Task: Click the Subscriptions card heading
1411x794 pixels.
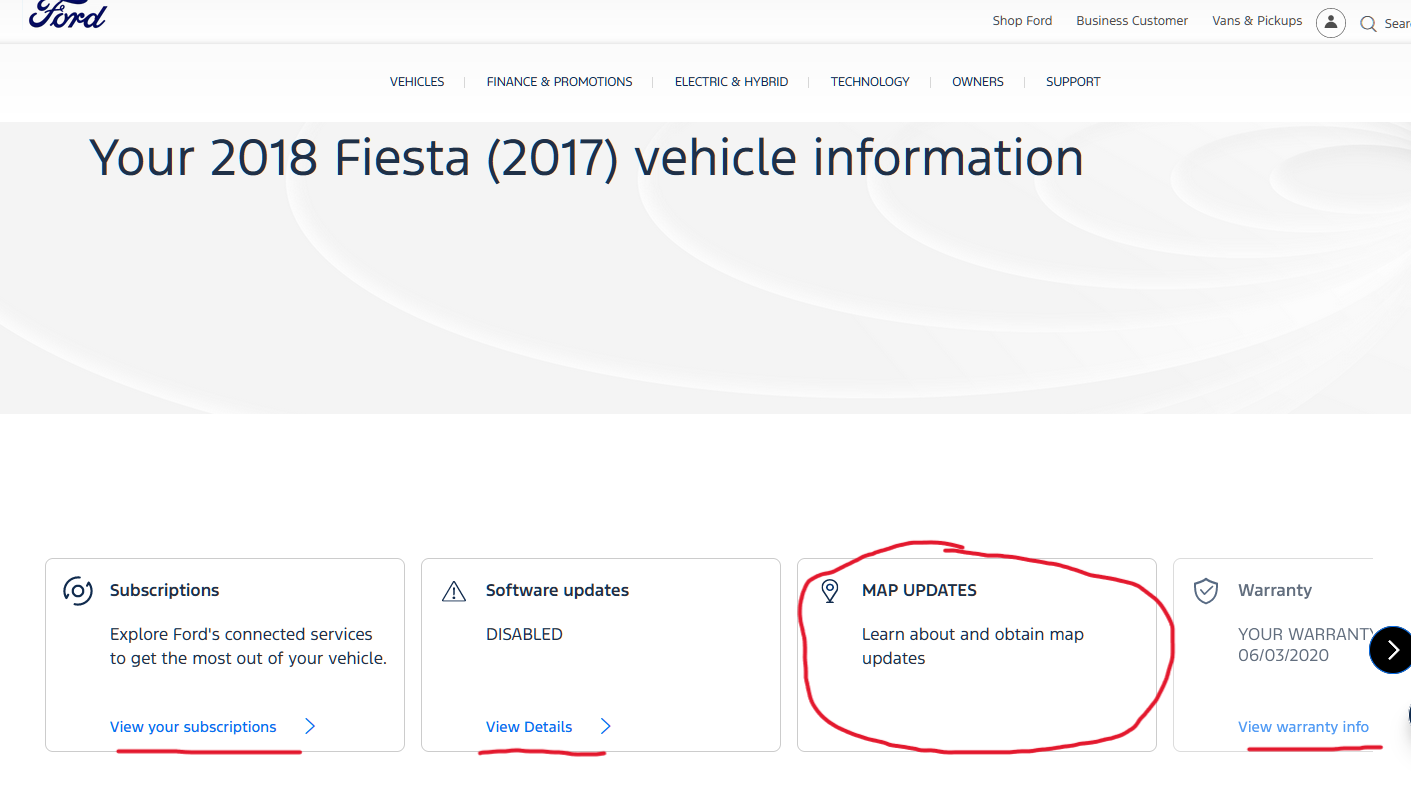Action: [x=164, y=590]
